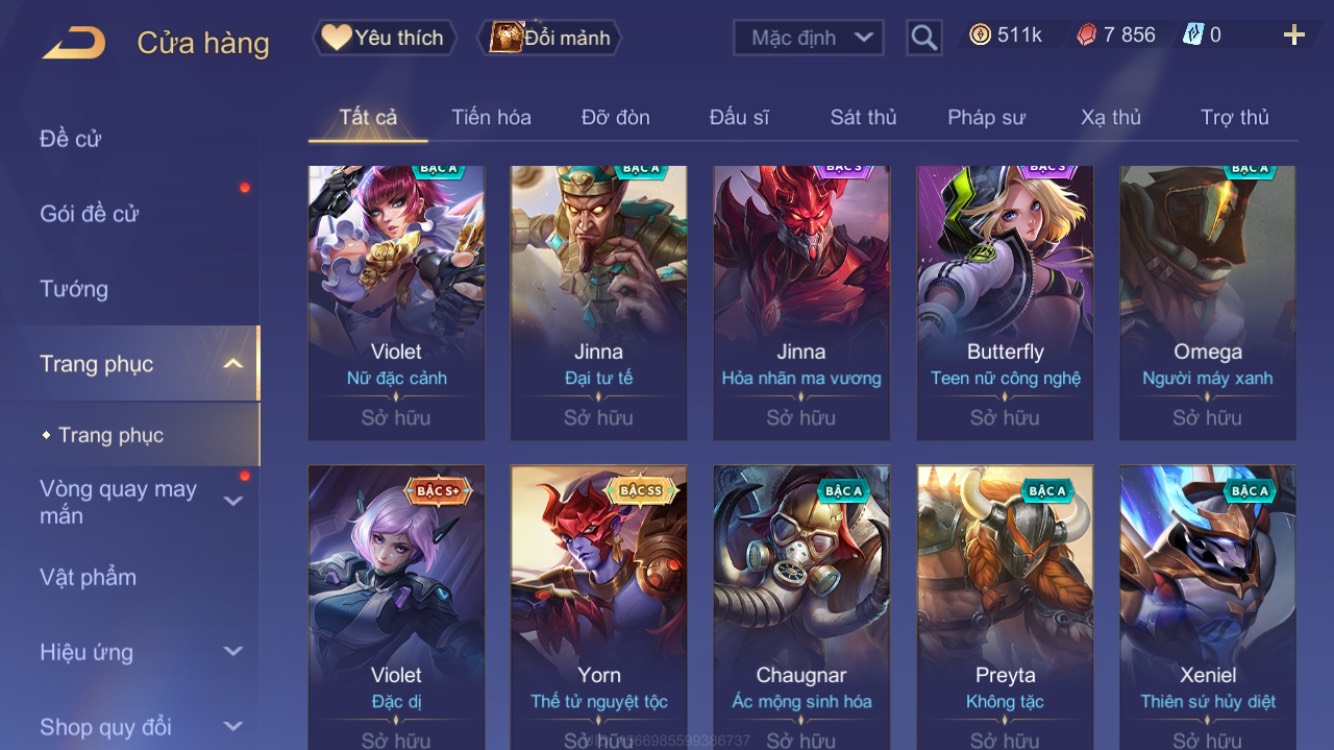This screenshot has width=1334, height=750.
Task: Tap the plus icon to add currency
Action: tap(1294, 35)
